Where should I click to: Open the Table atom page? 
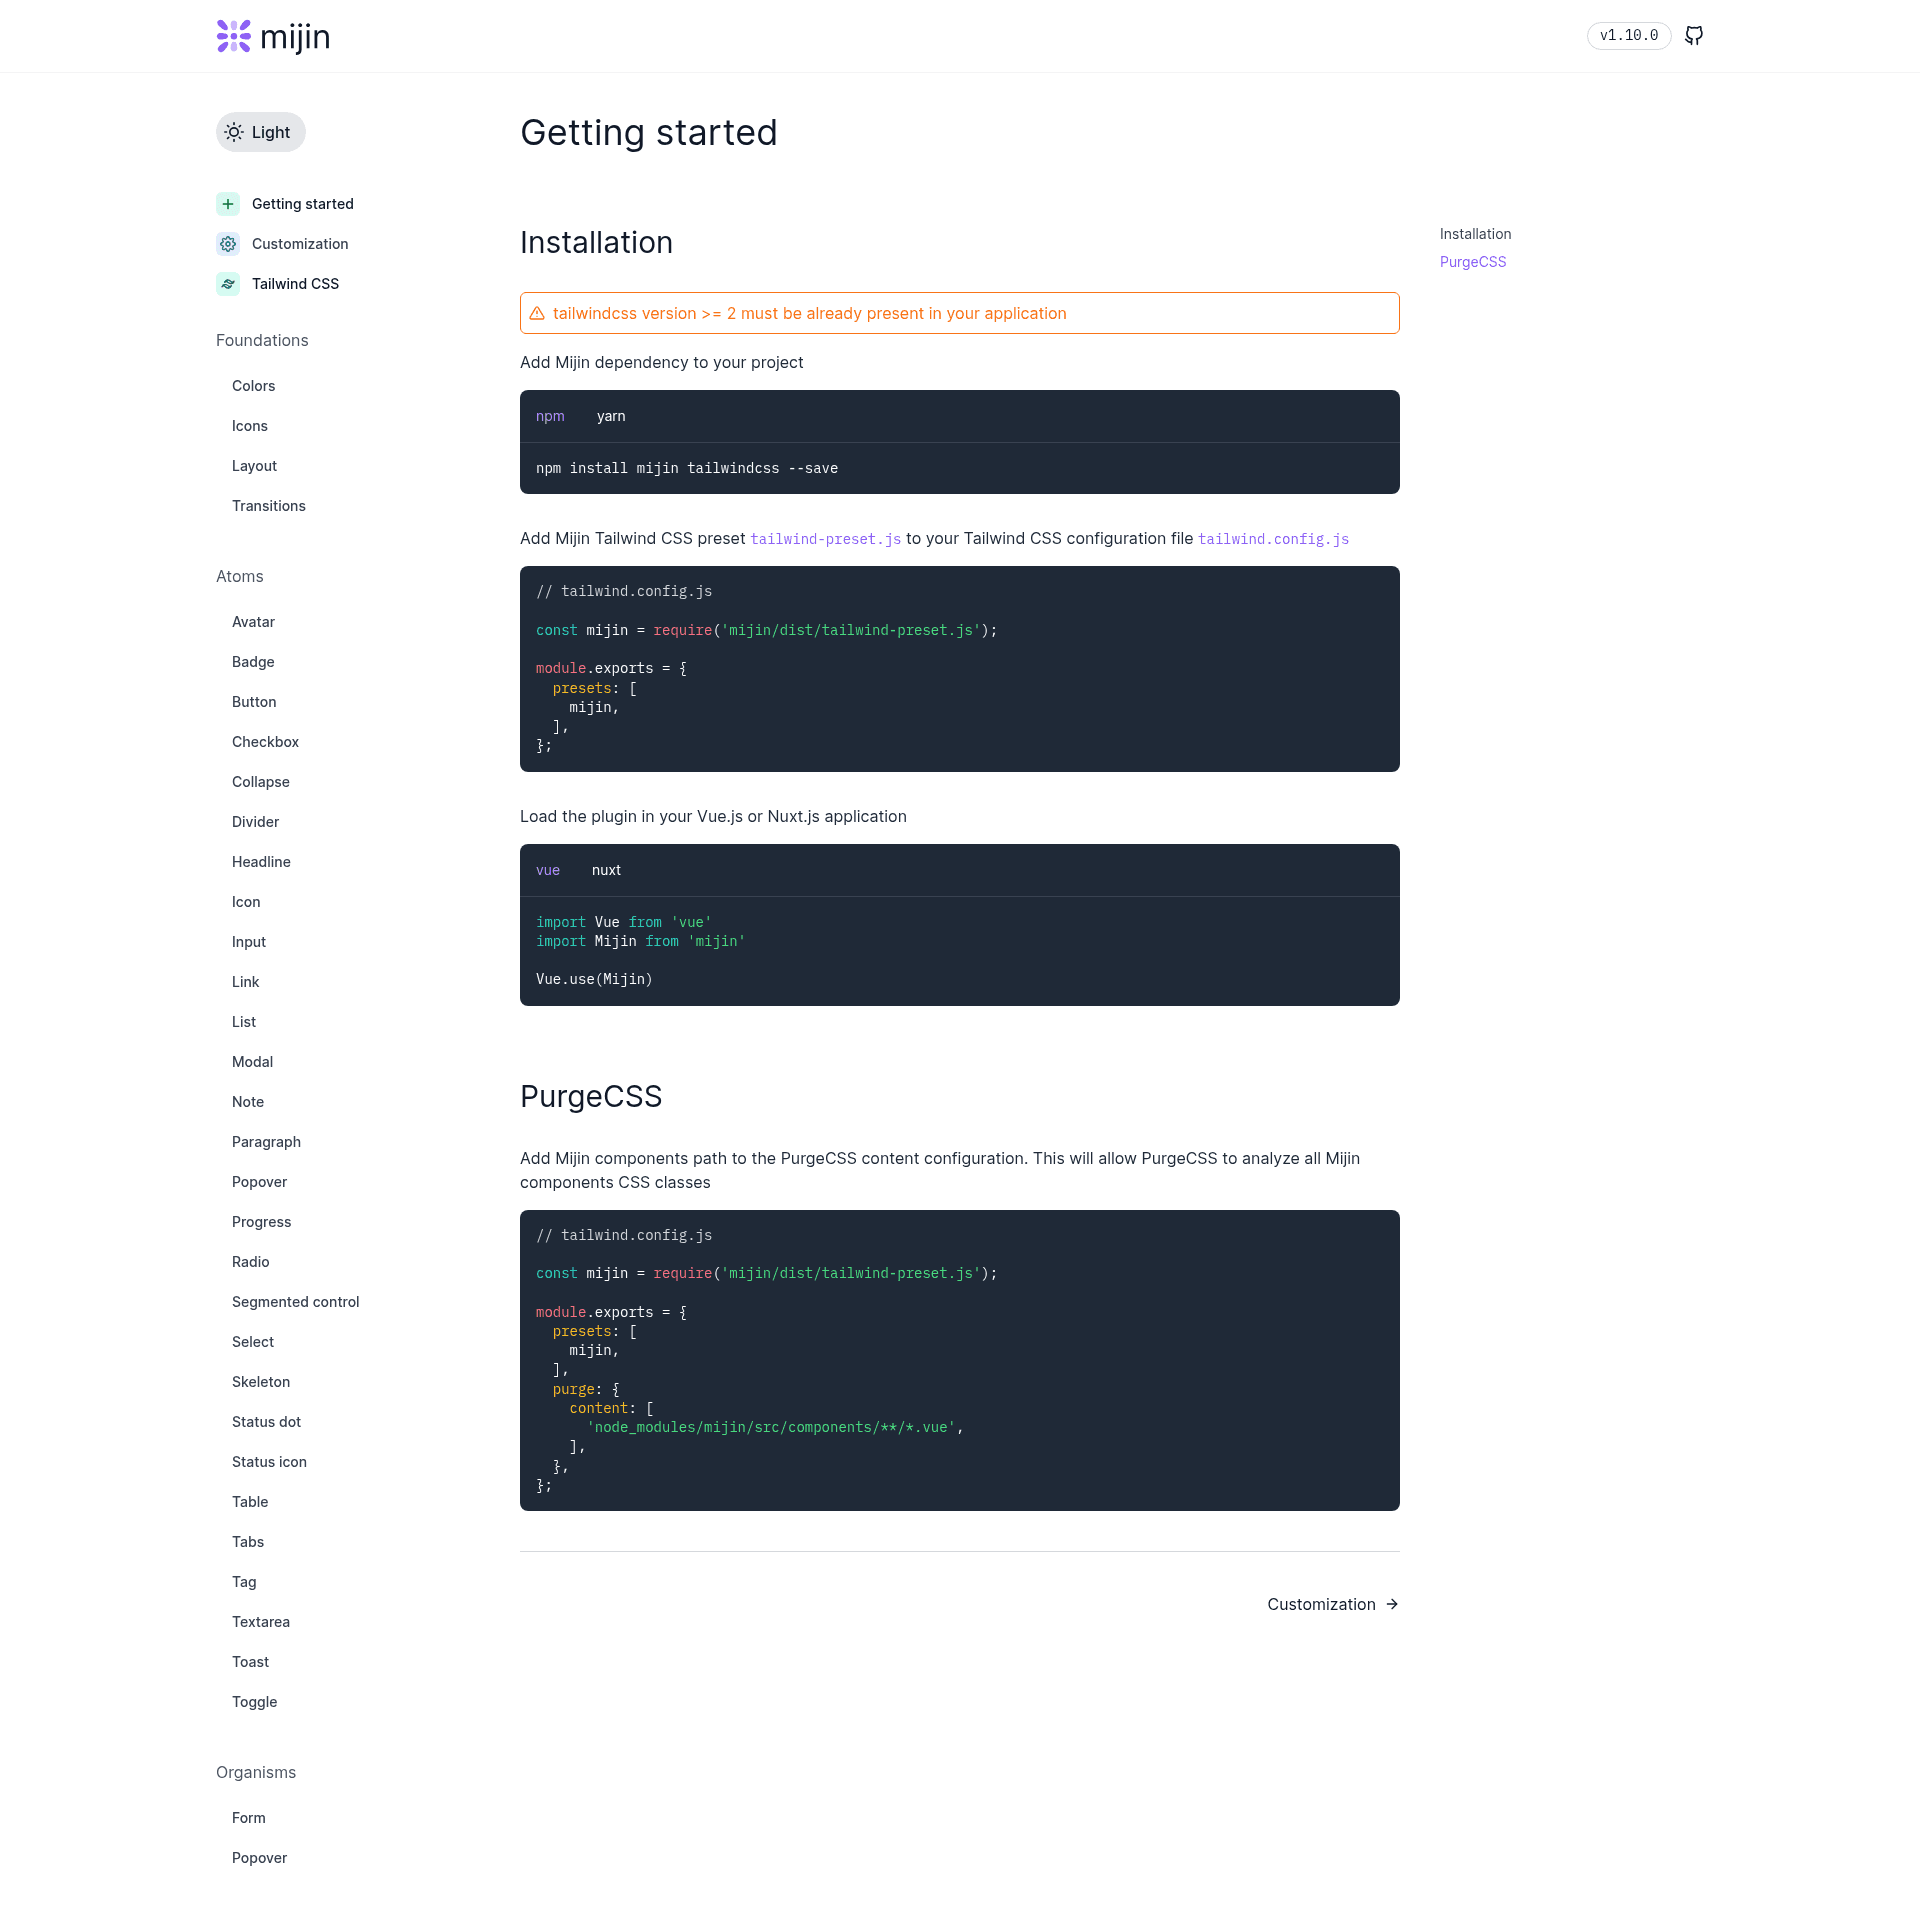pos(250,1502)
